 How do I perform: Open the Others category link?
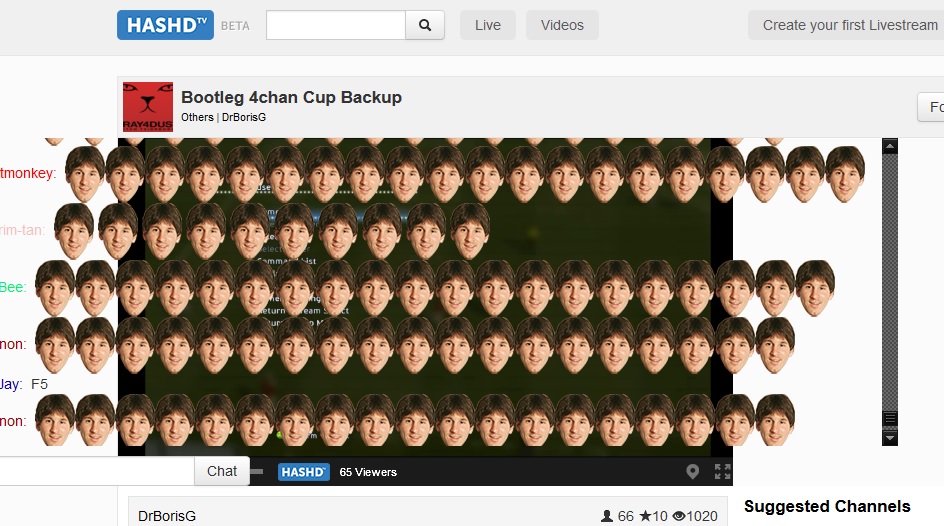pyautogui.click(x=197, y=117)
